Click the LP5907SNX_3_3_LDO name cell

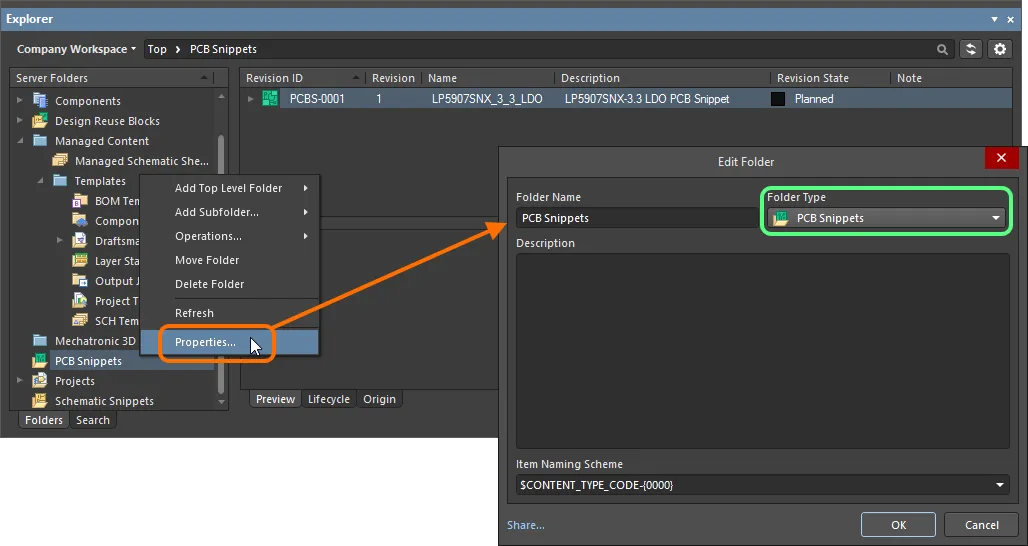point(487,99)
